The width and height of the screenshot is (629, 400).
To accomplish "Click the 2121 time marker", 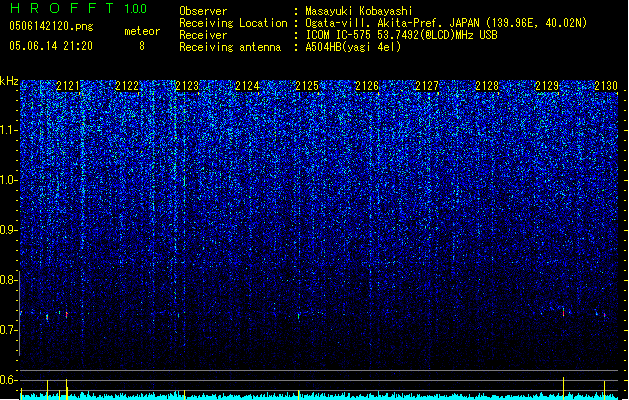I will click(68, 86).
